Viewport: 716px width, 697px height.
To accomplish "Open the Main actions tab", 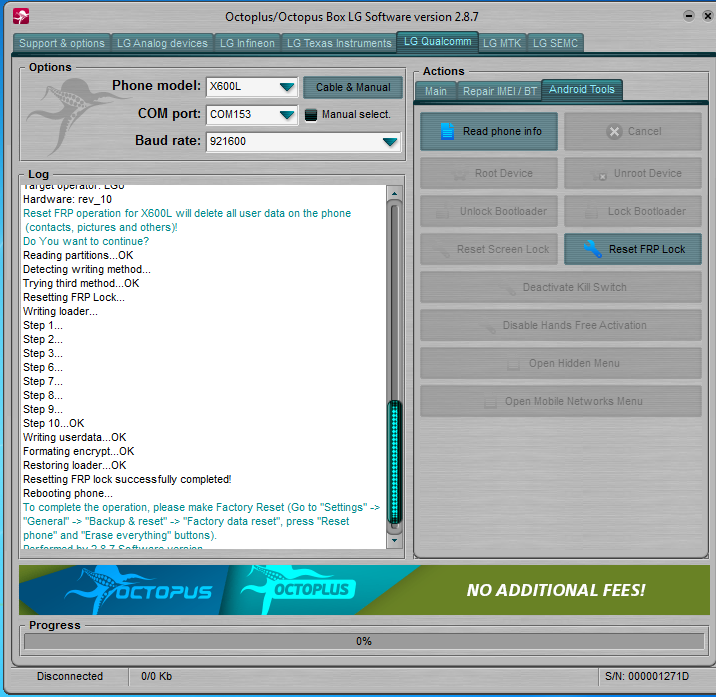I will tap(436, 91).
